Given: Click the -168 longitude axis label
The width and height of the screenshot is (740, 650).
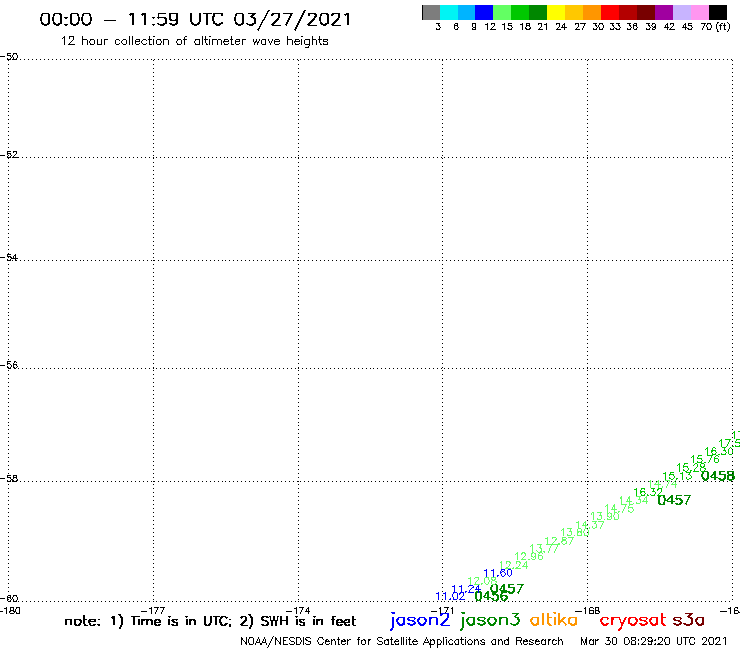Looking at the screenshot, I should click(x=588, y=610).
